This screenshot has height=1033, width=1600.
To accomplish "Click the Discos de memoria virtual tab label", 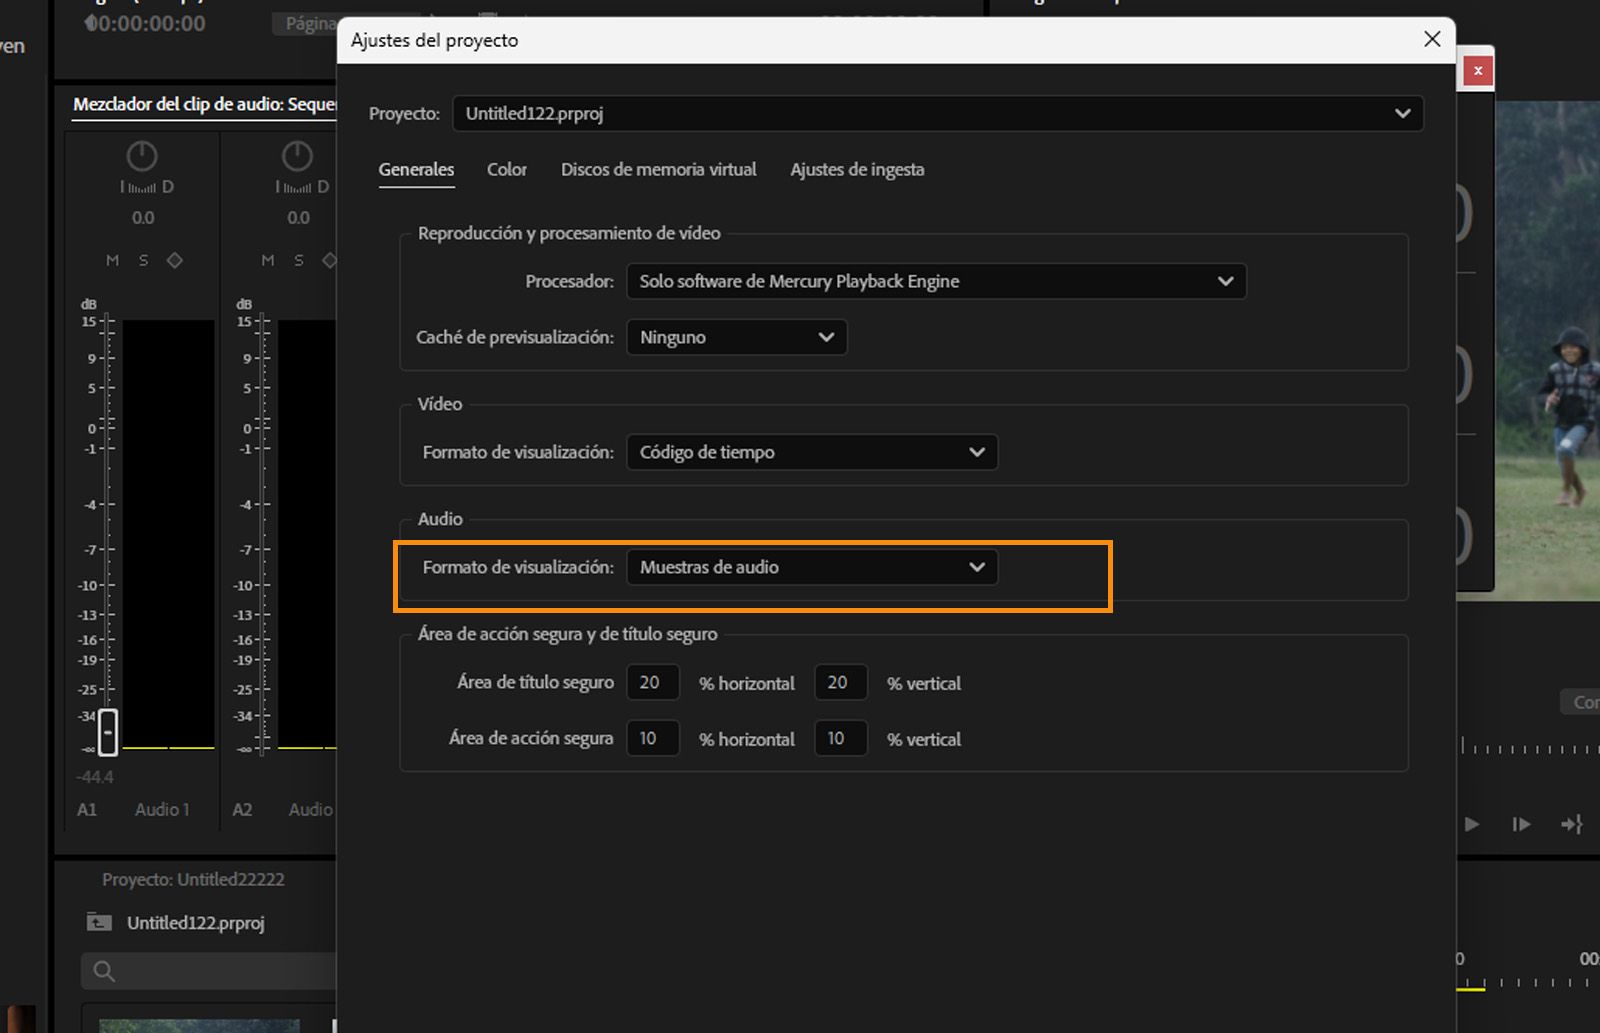I will coord(659,169).
